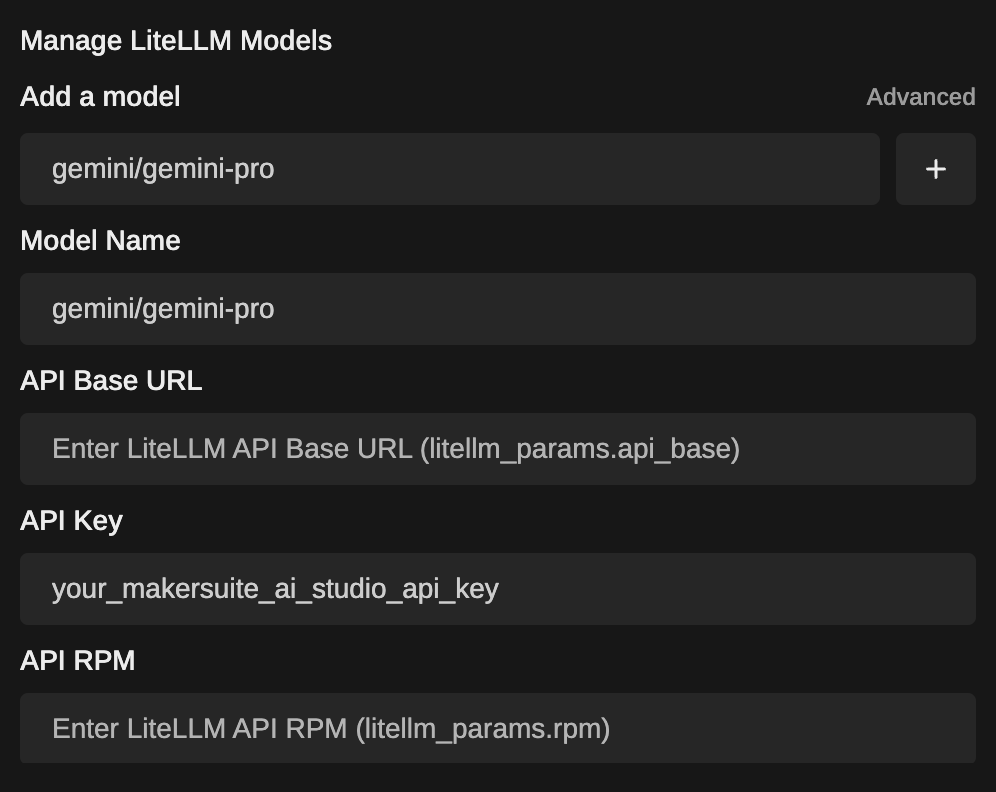
Task: Toggle the Advanced settings view
Action: (920, 97)
